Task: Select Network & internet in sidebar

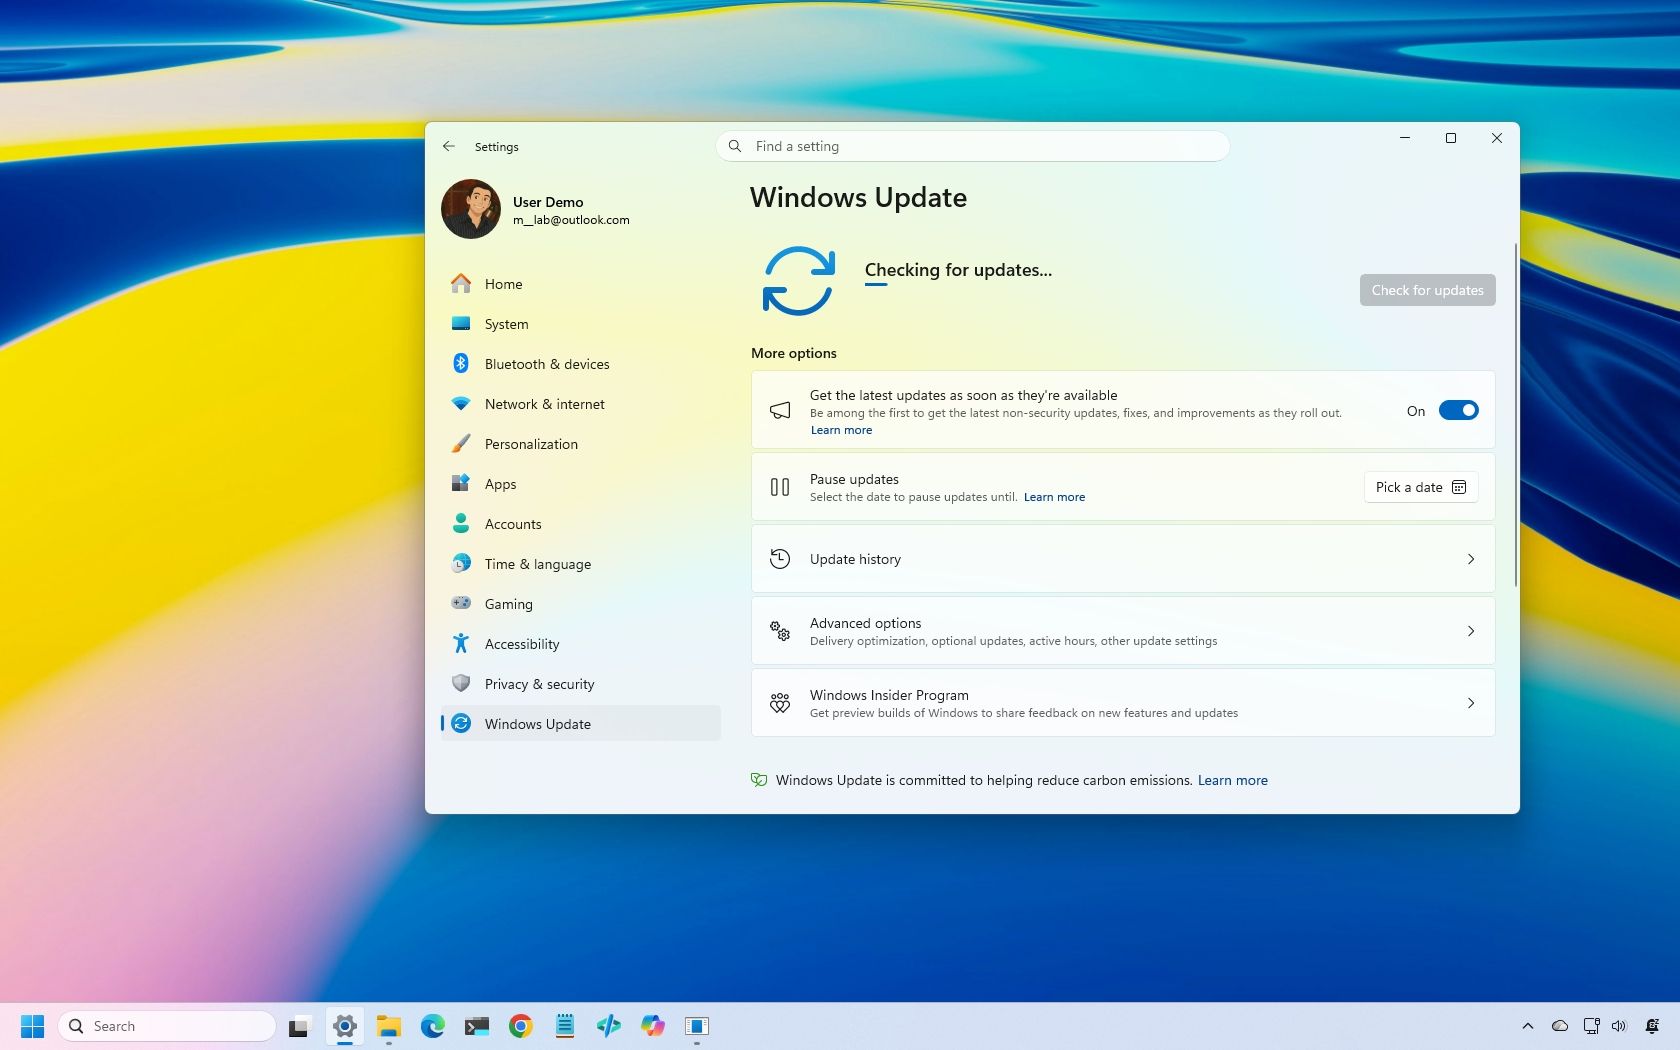Action: [x=580, y=404]
